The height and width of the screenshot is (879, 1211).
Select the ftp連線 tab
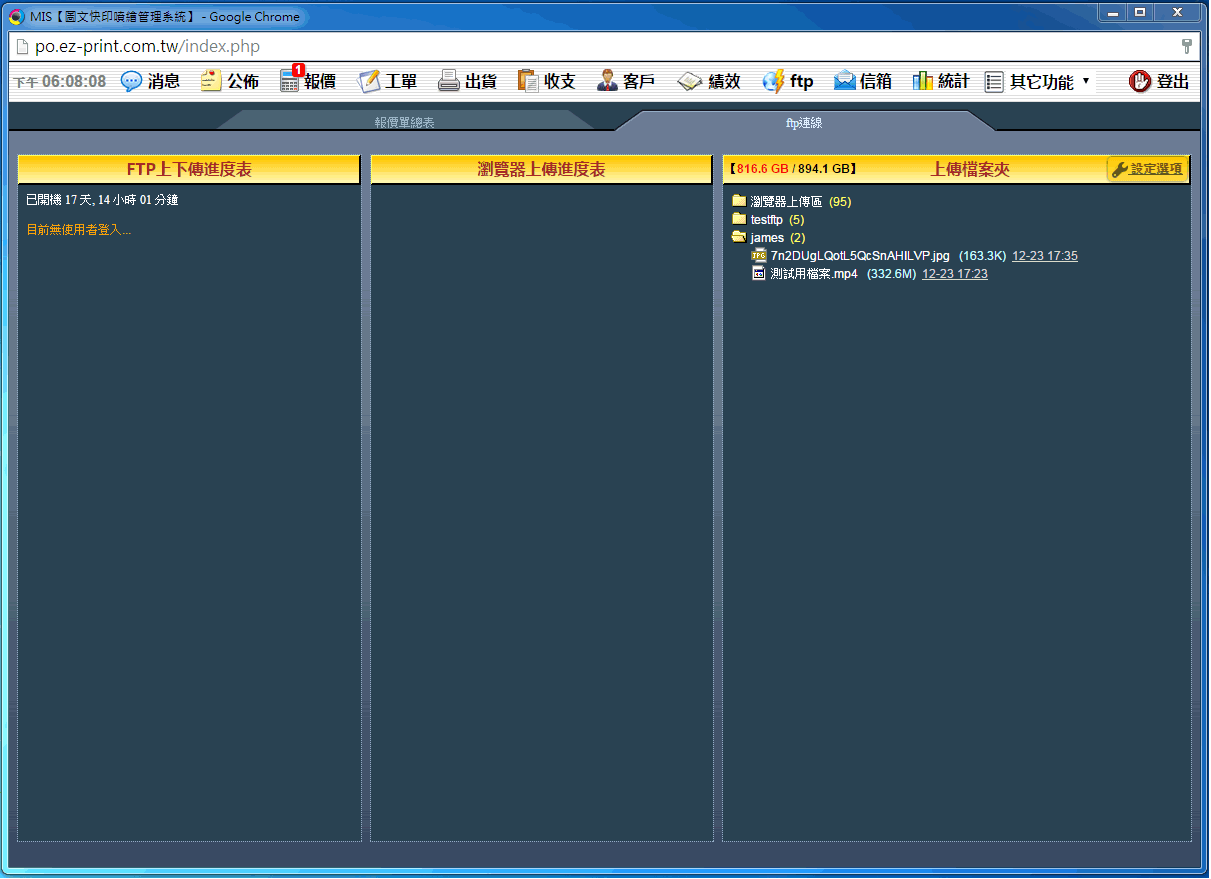(804, 123)
